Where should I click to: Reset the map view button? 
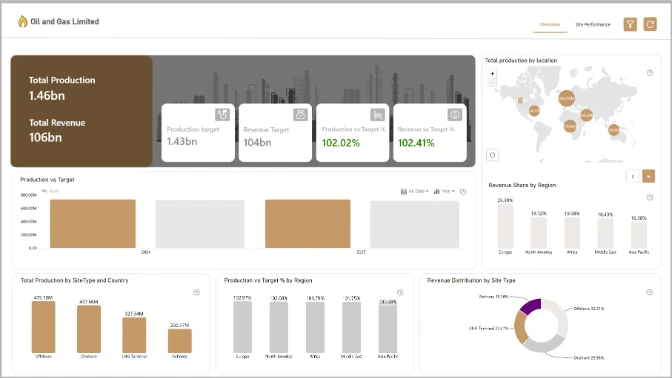492,155
